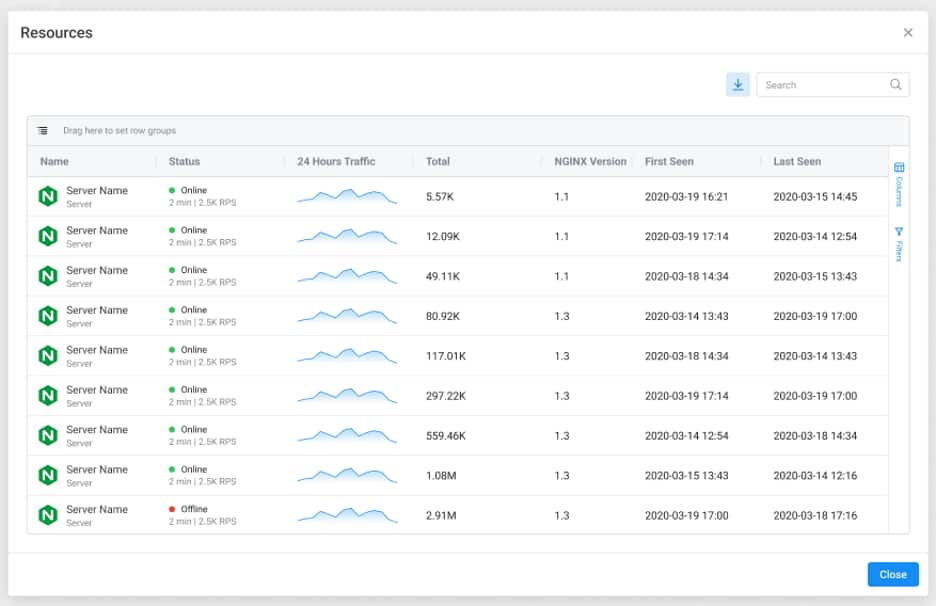This screenshot has height=606, width=936.
Task: Type in the Search input field
Action: [x=822, y=85]
